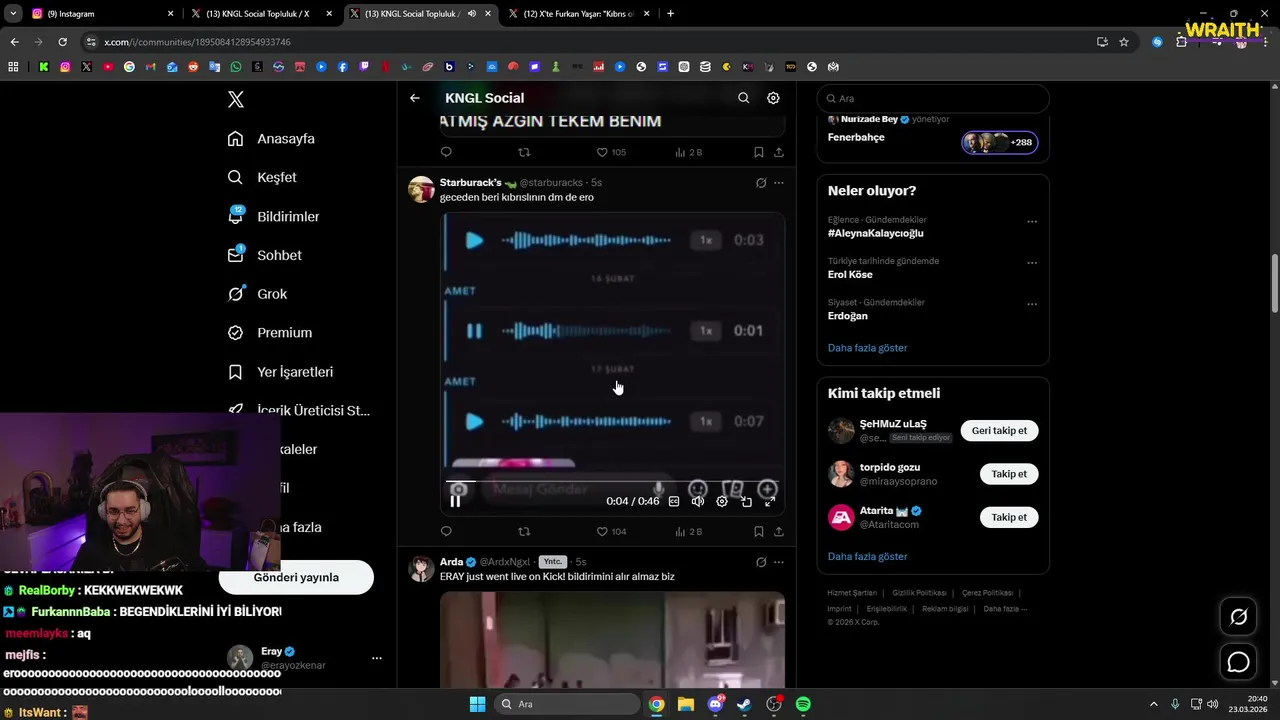Open Grok icon on Arda's post

click(x=761, y=562)
